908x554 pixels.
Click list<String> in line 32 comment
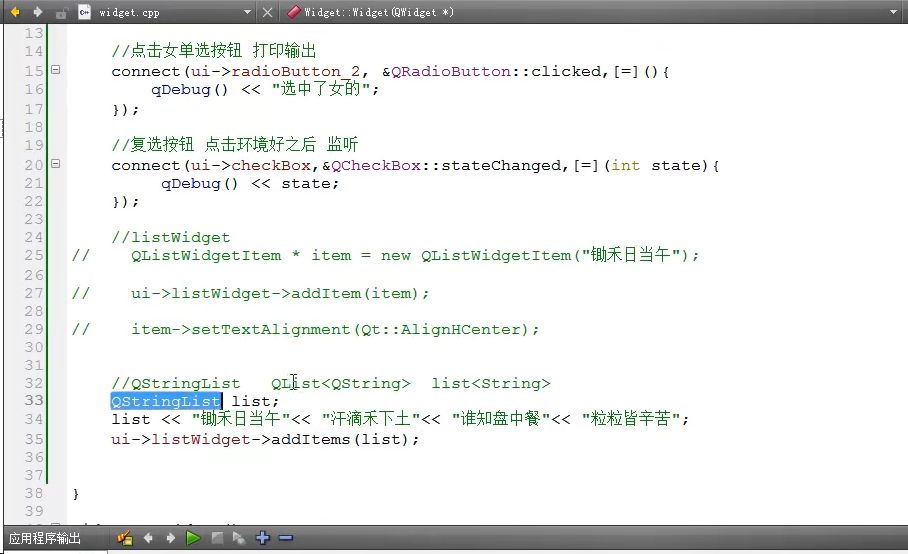pyautogui.click(x=491, y=383)
